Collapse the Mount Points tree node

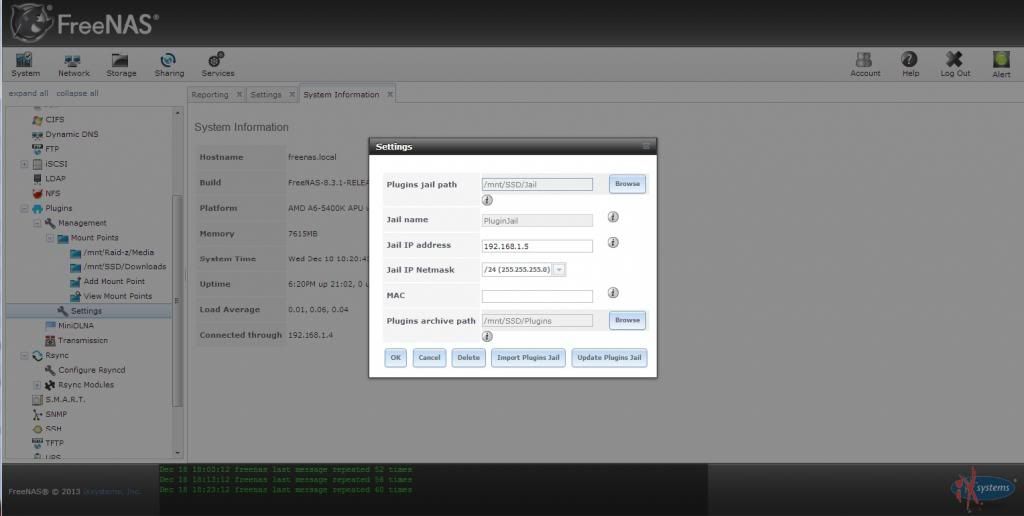click(x=50, y=238)
